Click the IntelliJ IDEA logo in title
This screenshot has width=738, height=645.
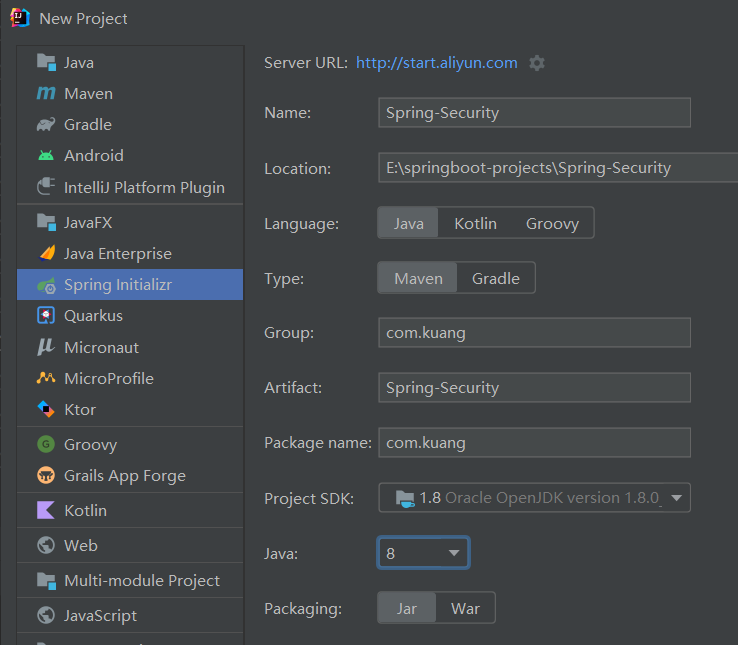(x=20, y=18)
